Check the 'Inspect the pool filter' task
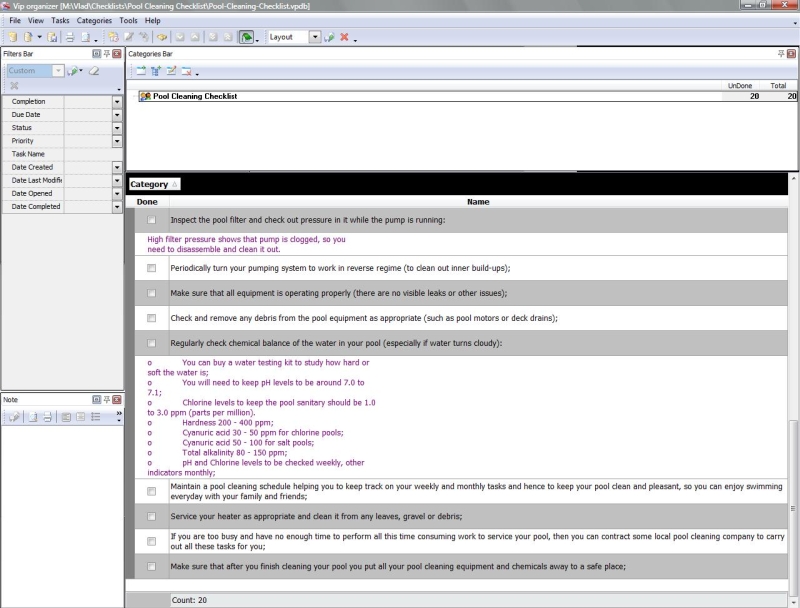 [152, 220]
